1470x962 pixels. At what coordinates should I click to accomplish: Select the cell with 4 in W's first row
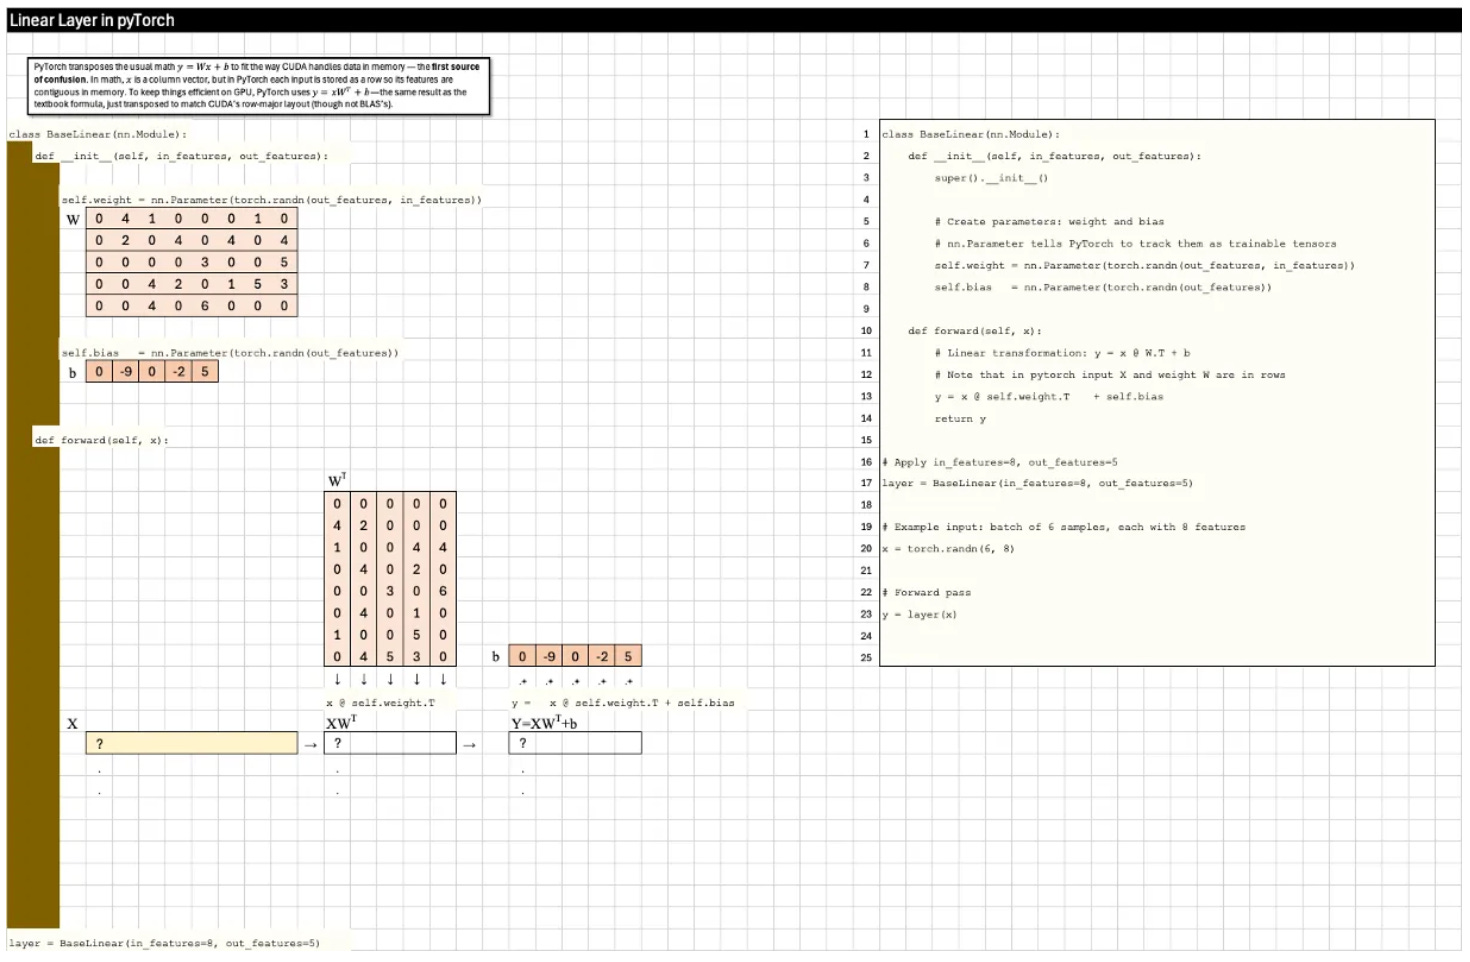(x=125, y=218)
